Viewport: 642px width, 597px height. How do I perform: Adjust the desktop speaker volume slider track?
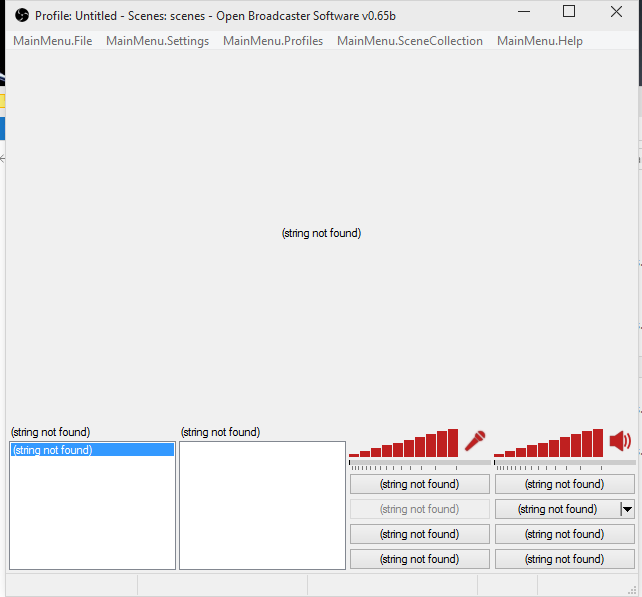(x=565, y=463)
